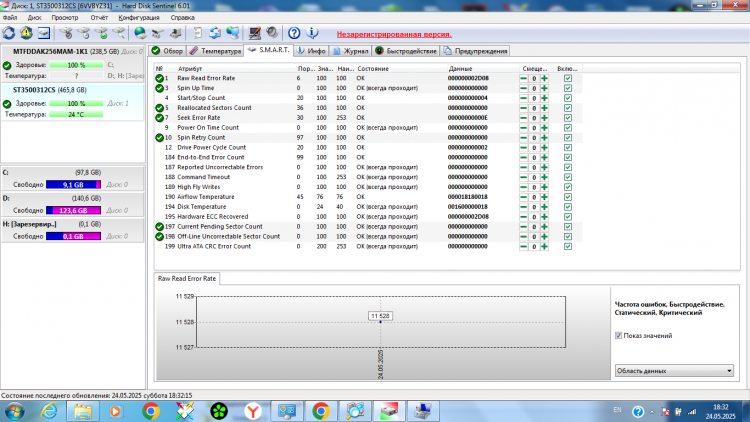Click the blue-framed disk window toolbar icon
The height and width of the screenshot is (422, 750).
44,33
